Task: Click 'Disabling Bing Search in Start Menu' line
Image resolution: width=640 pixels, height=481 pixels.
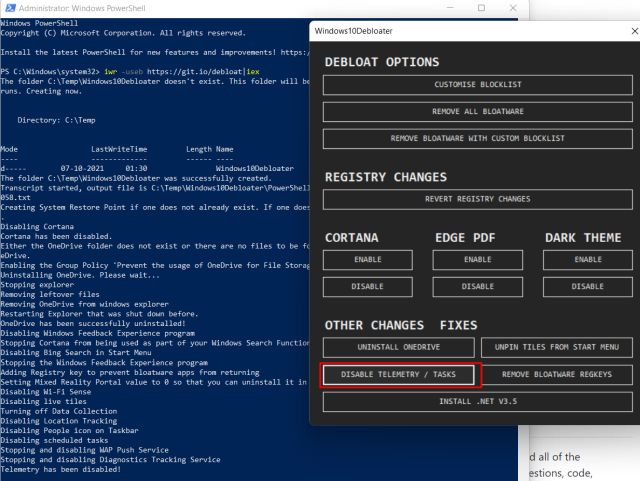Action: [76, 353]
